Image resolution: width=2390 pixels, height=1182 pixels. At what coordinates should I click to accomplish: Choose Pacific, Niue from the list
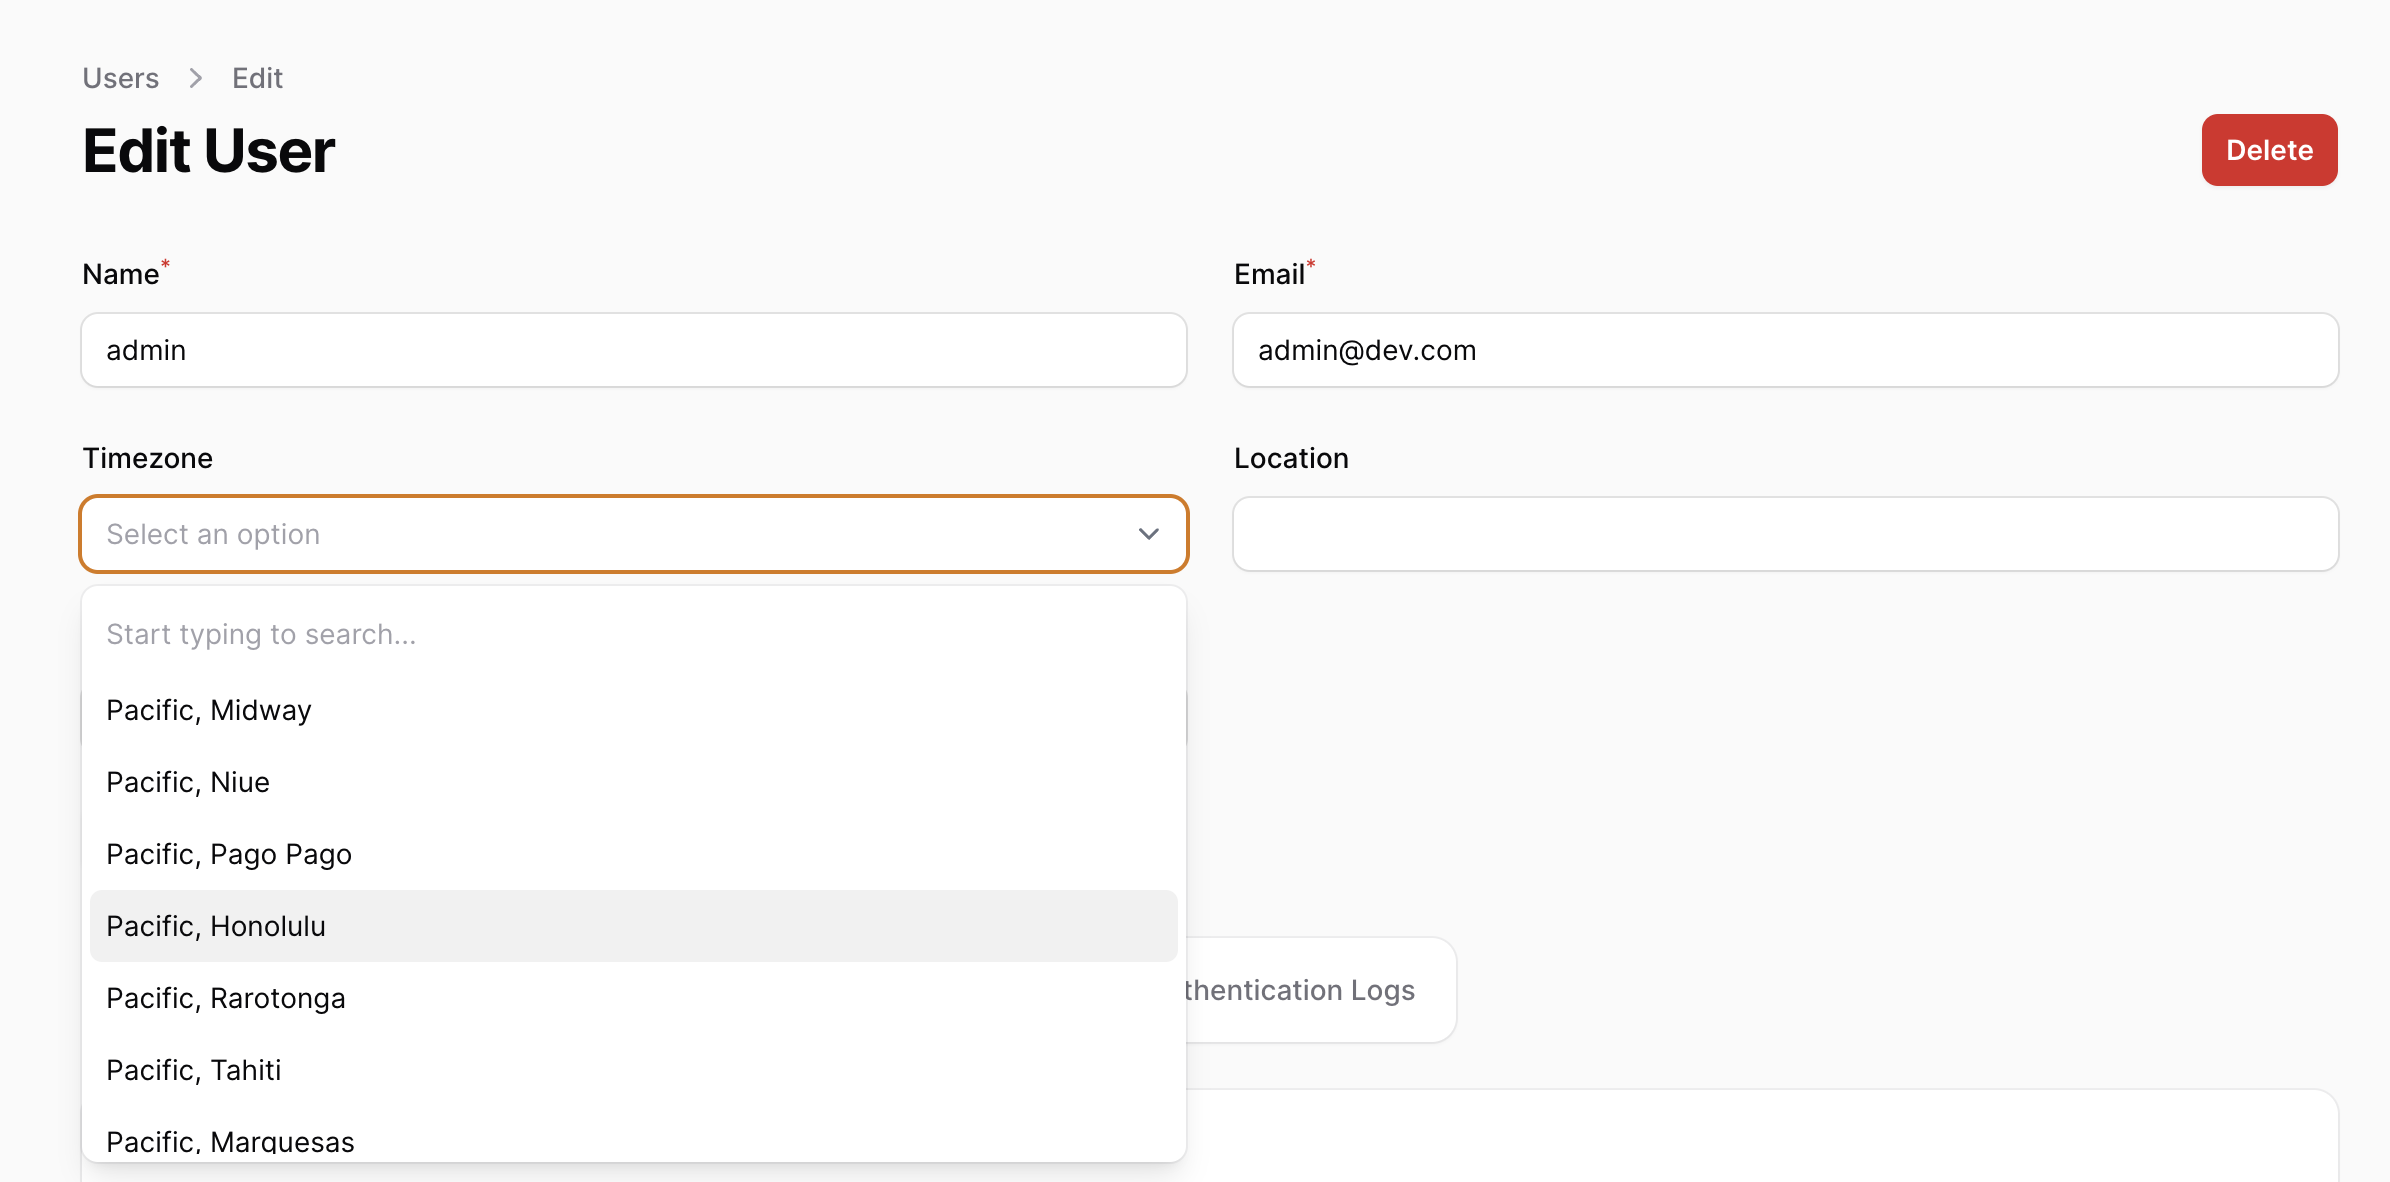tap(188, 782)
